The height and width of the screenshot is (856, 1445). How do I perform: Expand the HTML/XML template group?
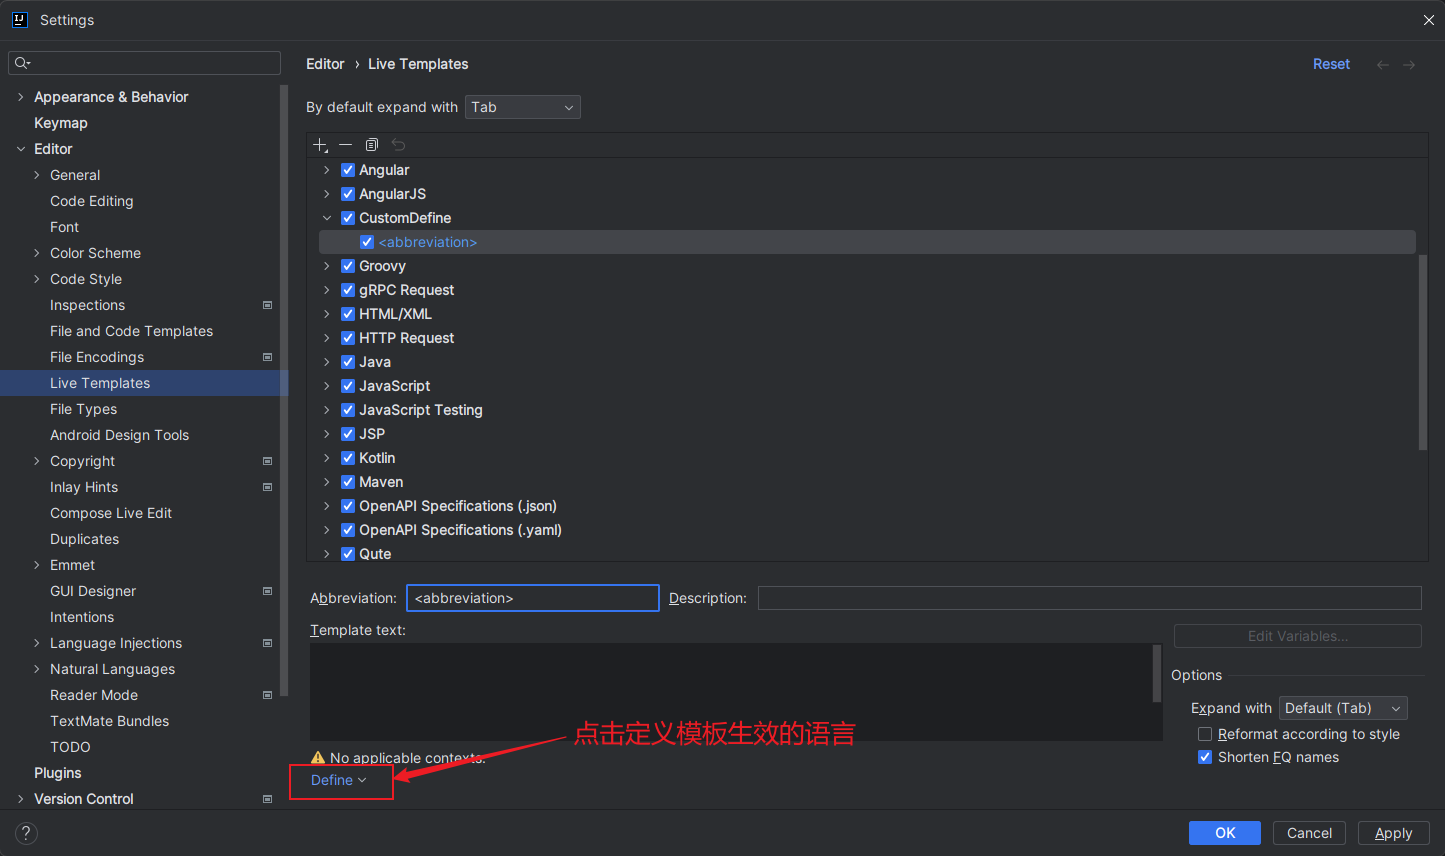327,314
